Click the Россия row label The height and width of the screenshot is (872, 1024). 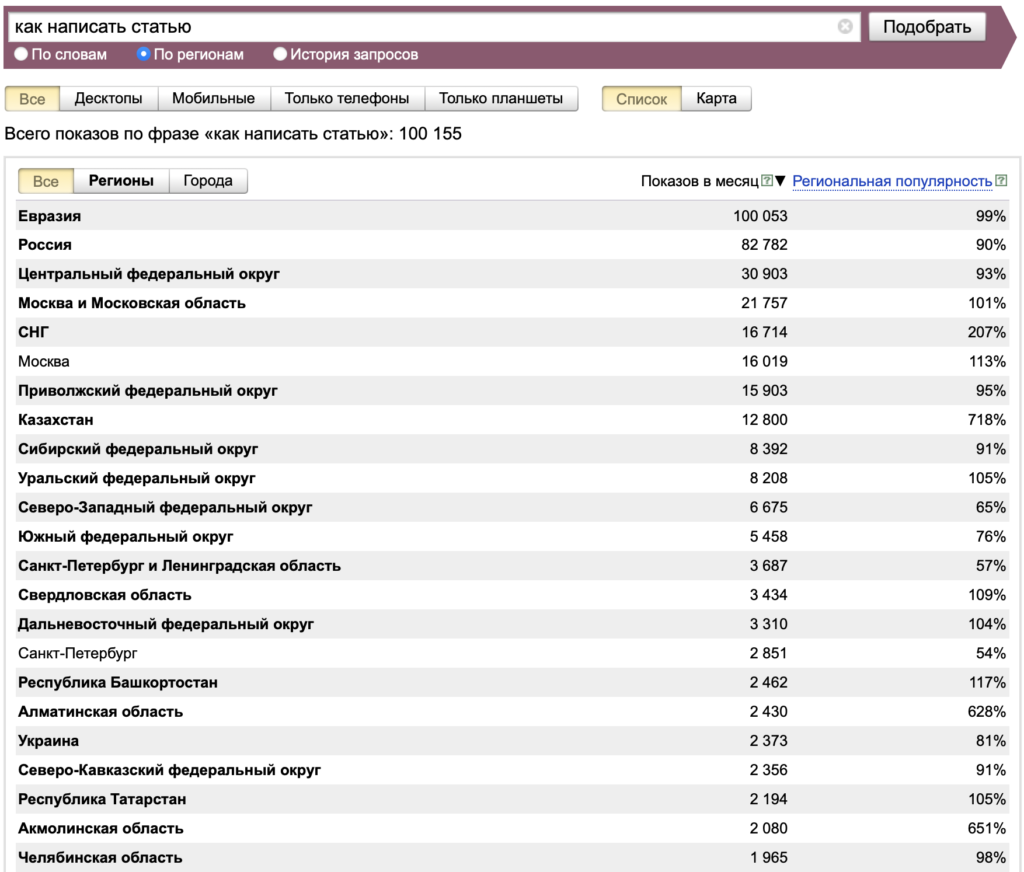(45, 245)
